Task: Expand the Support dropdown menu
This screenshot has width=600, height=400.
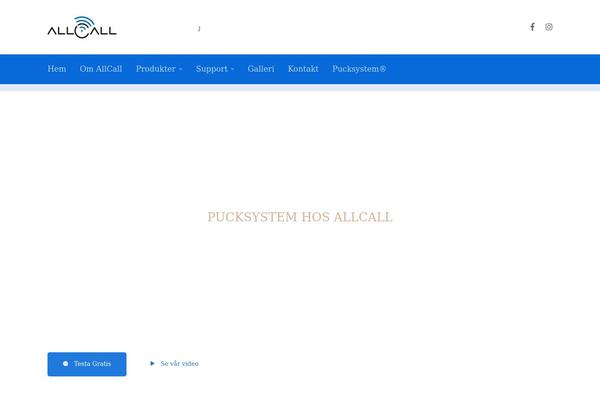Action: (x=215, y=69)
